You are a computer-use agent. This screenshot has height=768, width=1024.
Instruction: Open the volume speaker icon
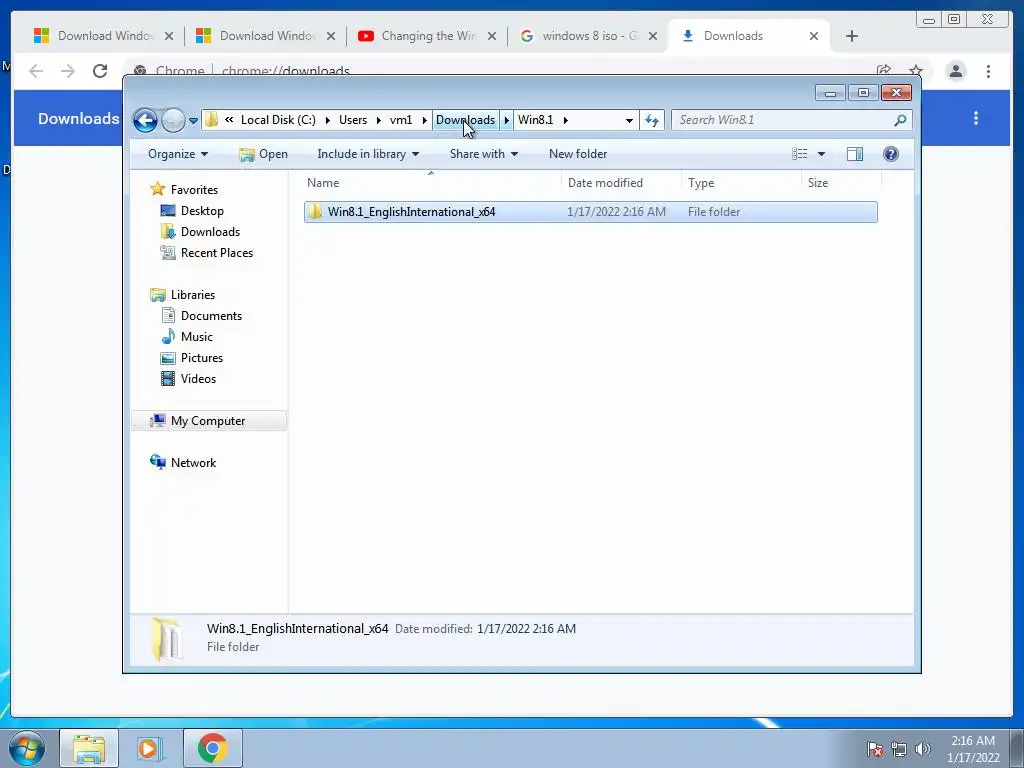tap(922, 749)
